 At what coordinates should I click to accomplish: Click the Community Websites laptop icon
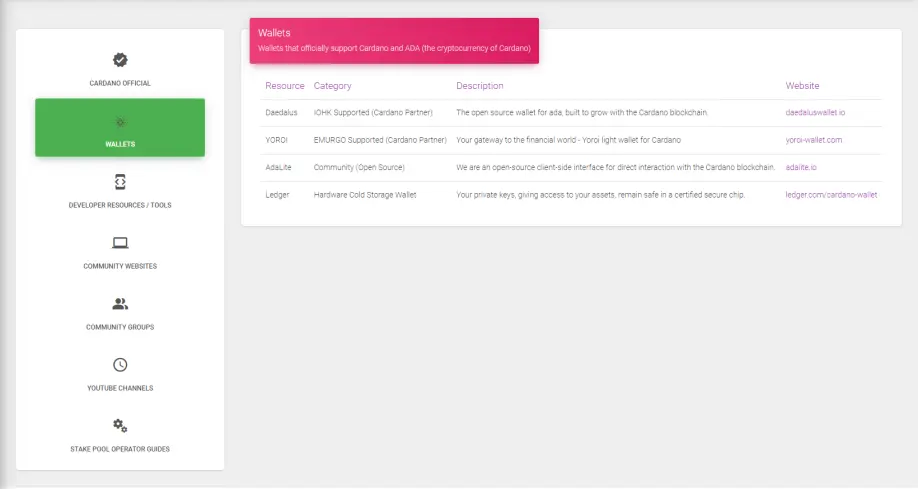[x=120, y=242]
